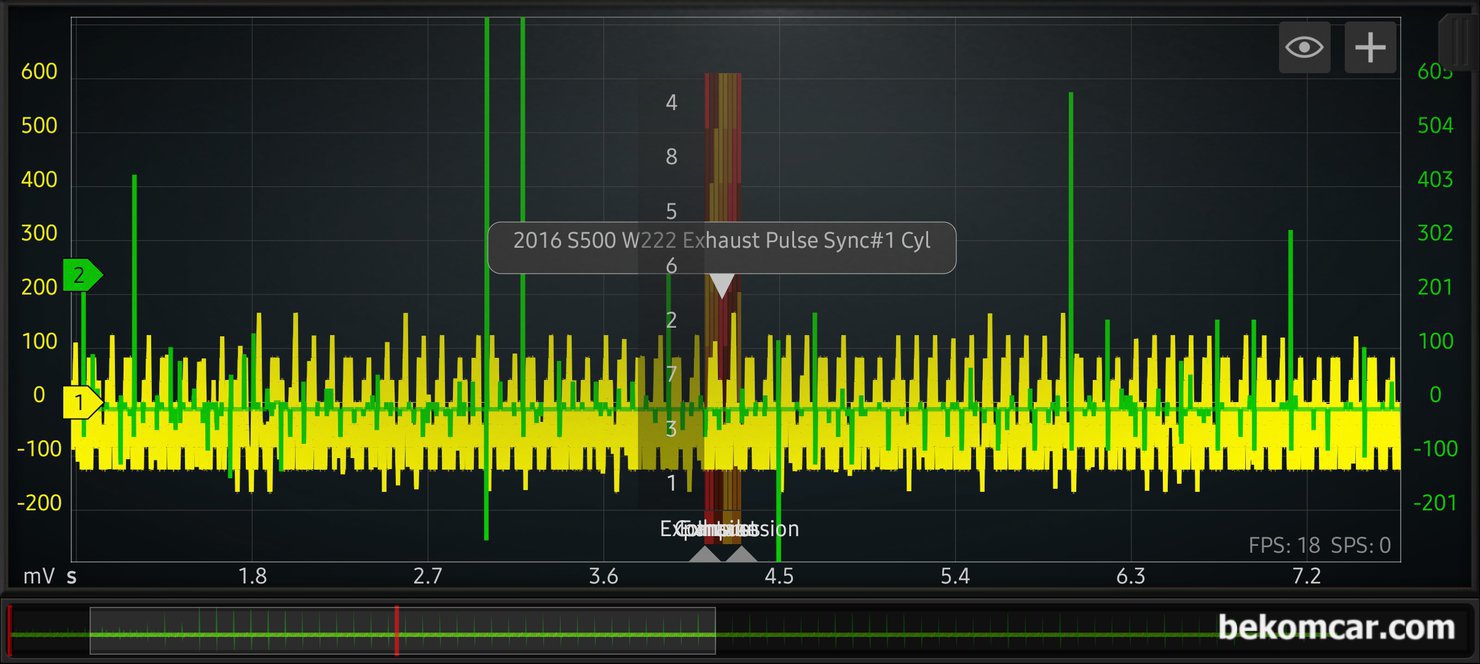Select cylinder 4 in the firing order list

point(671,102)
